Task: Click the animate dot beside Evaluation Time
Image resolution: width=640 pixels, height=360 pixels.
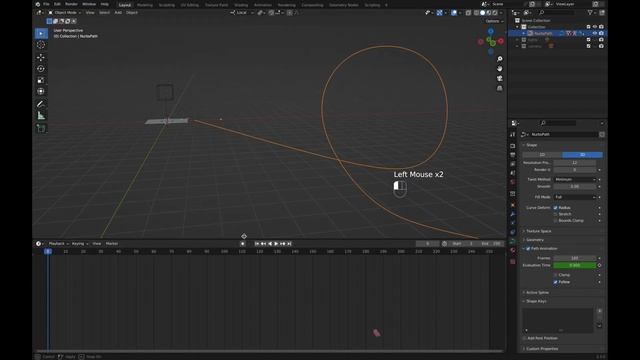Action: click(599, 265)
